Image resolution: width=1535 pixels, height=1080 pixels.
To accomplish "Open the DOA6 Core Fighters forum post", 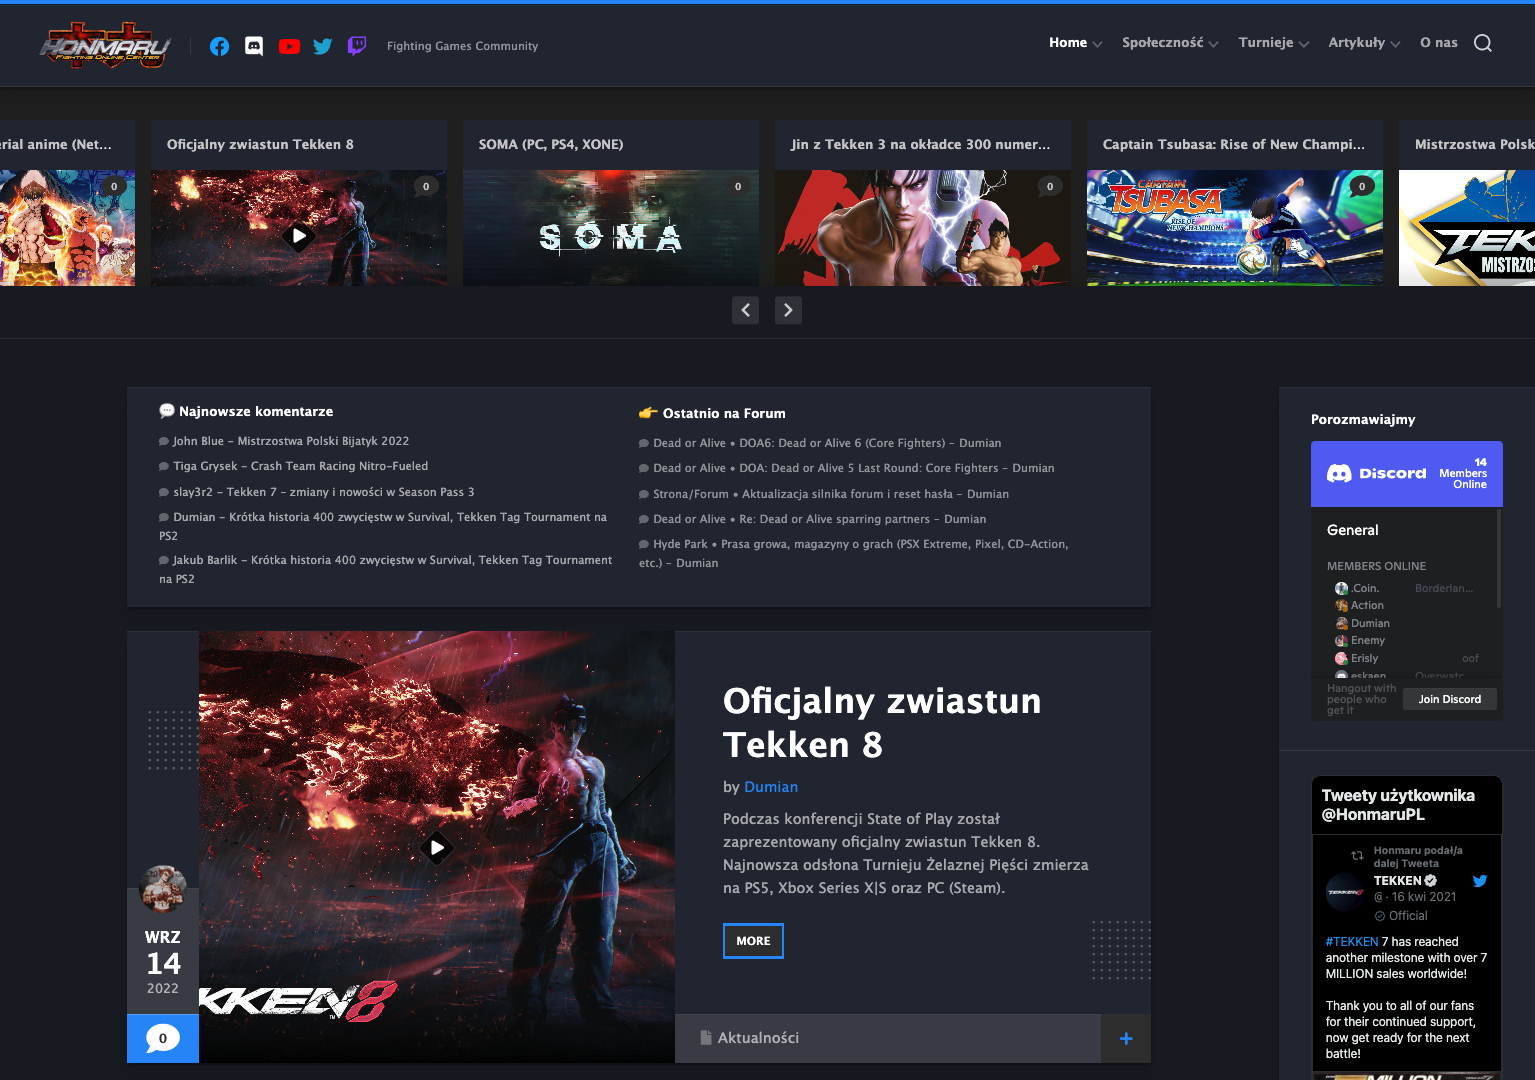I will pyautogui.click(x=827, y=443).
